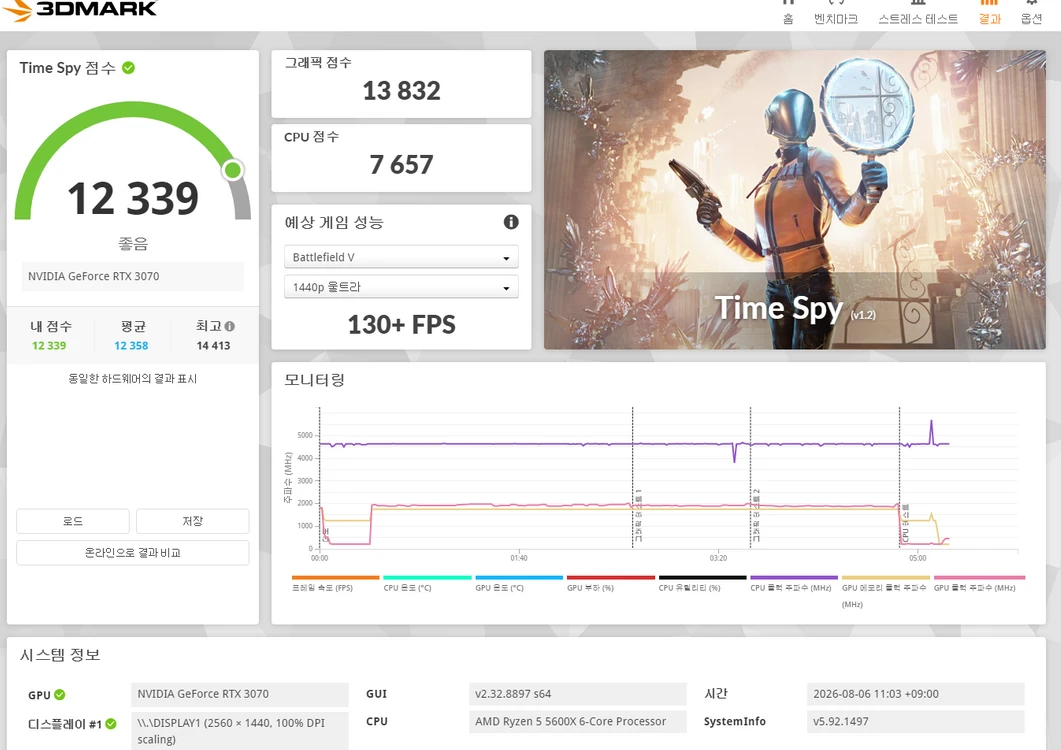Image resolution: width=1061 pixels, height=750 pixels.
Task: Toggle the CPU 클럭 주파수 purple legend
Action: pyautogui.click(x=794, y=583)
